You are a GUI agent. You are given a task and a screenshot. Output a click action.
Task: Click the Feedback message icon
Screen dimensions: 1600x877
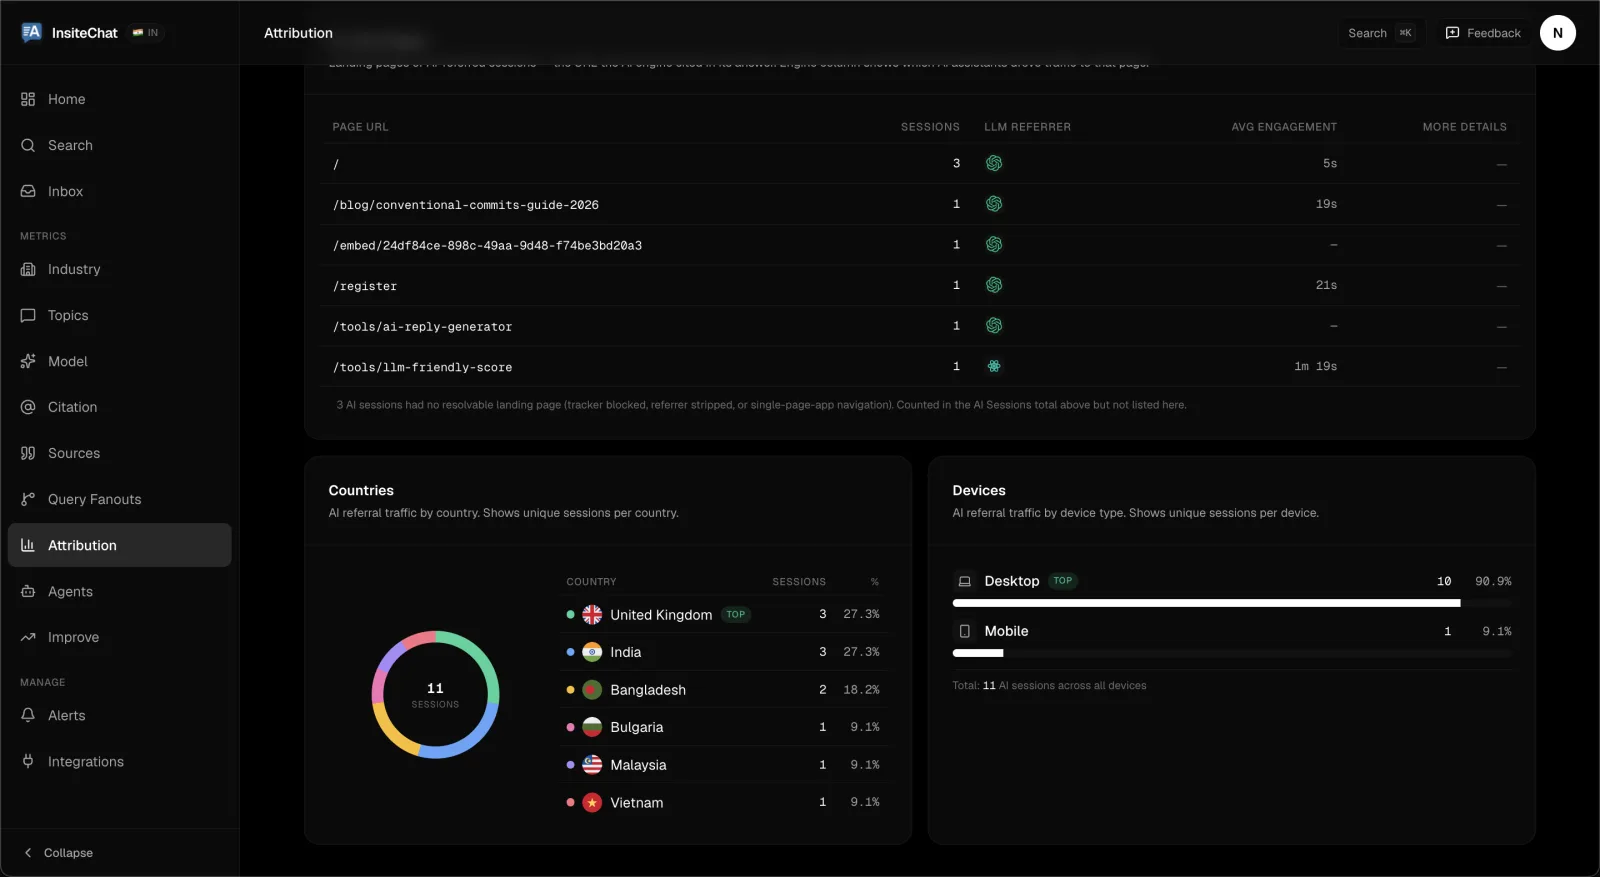pyautogui.click(x=1452, y=33)
